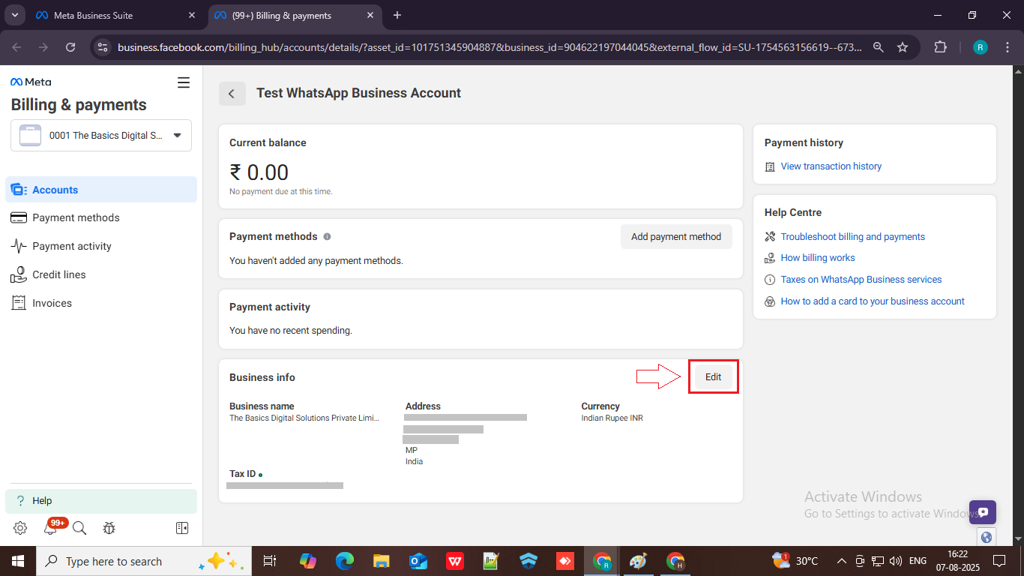This screenshot has height=576, width=1024.
Task: Open a new browser tab
Action: pos(397,15)
